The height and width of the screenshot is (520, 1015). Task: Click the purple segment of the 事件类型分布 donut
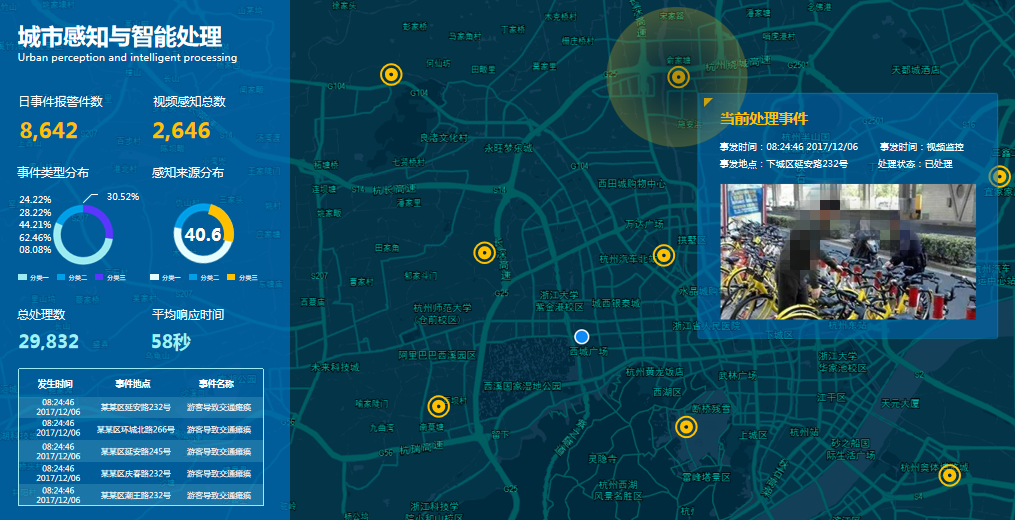[x=105, y=222]
